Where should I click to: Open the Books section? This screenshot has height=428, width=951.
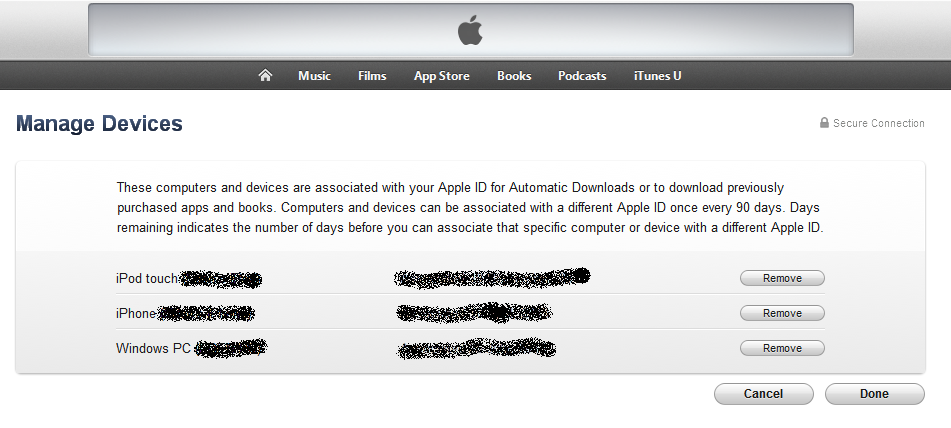514,76
